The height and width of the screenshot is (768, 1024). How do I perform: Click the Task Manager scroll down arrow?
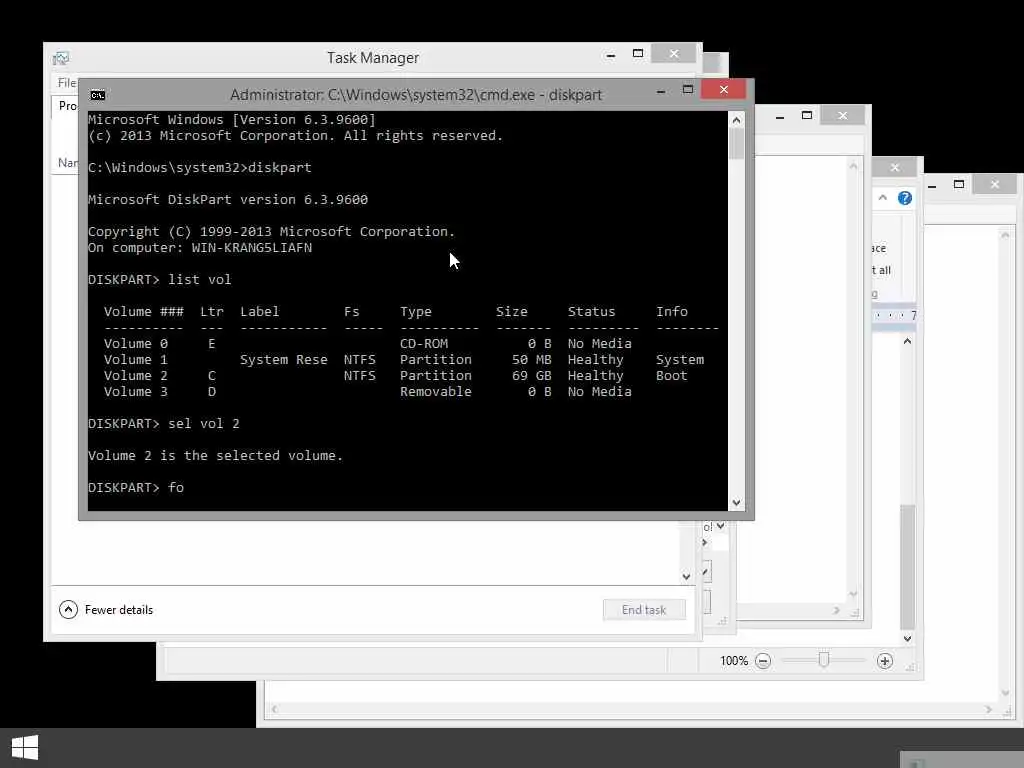(686, 576)
